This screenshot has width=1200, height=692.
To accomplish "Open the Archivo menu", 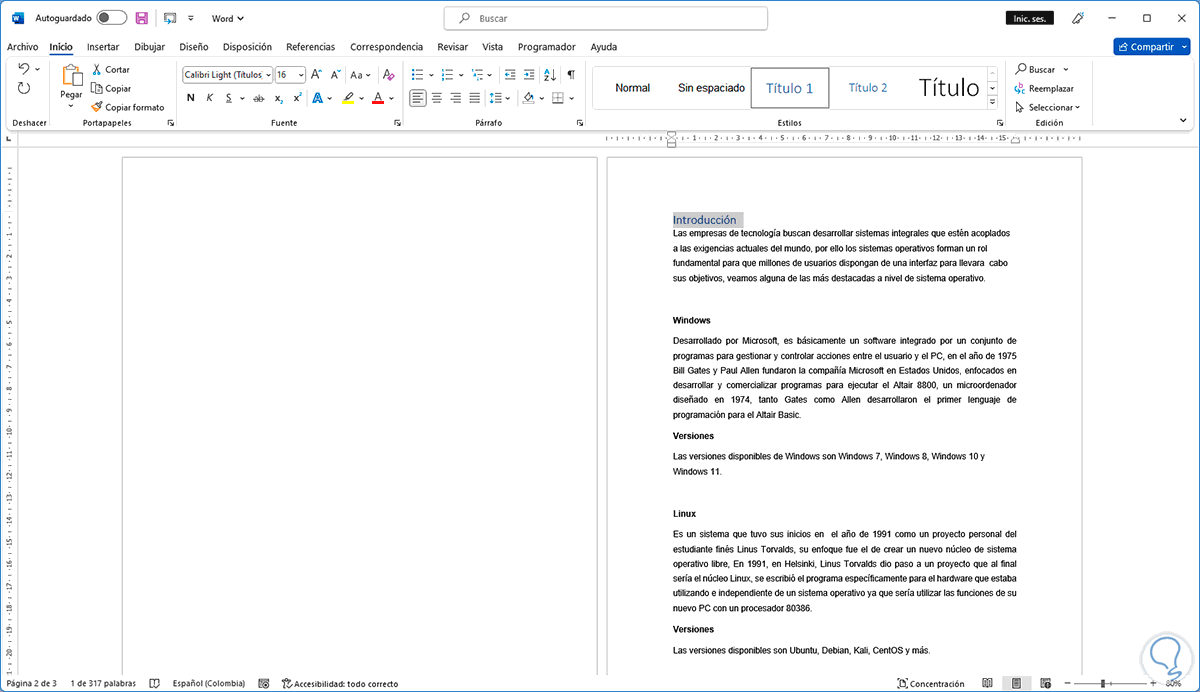I will 22,47.
